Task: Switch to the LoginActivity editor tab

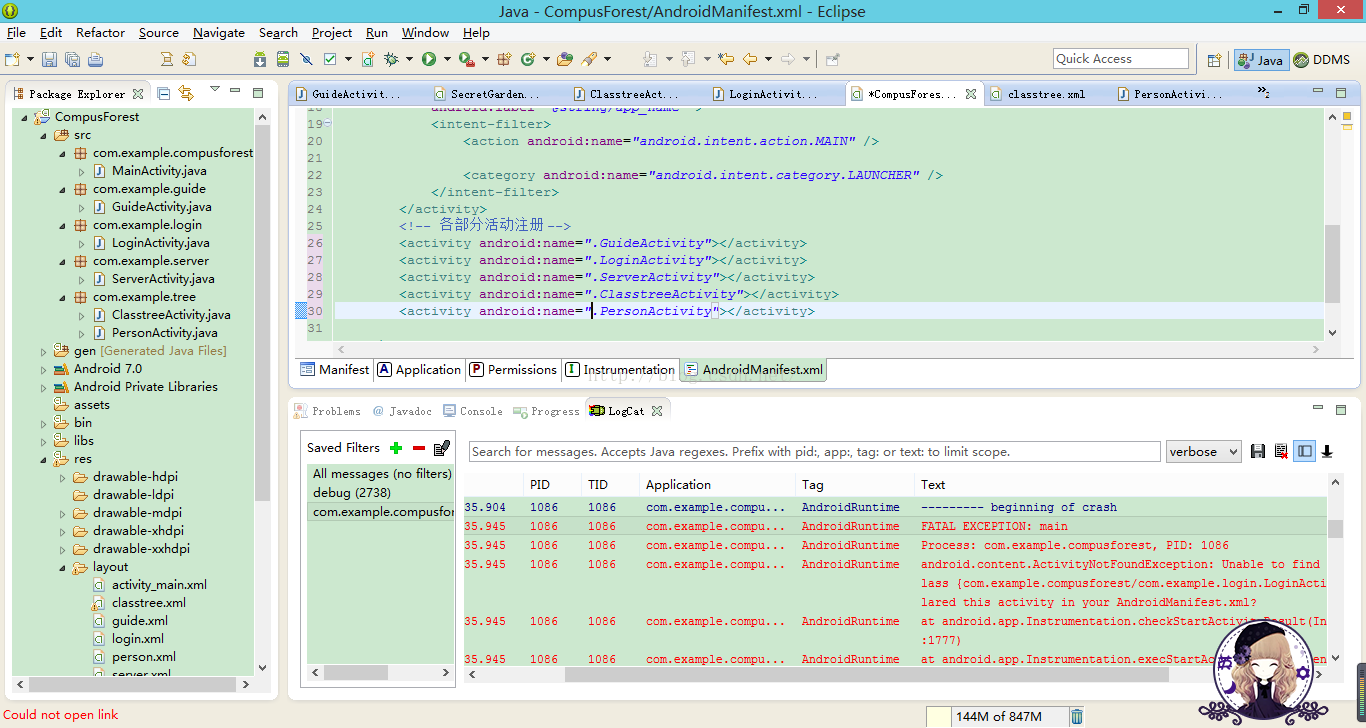Action: [772, 94]
